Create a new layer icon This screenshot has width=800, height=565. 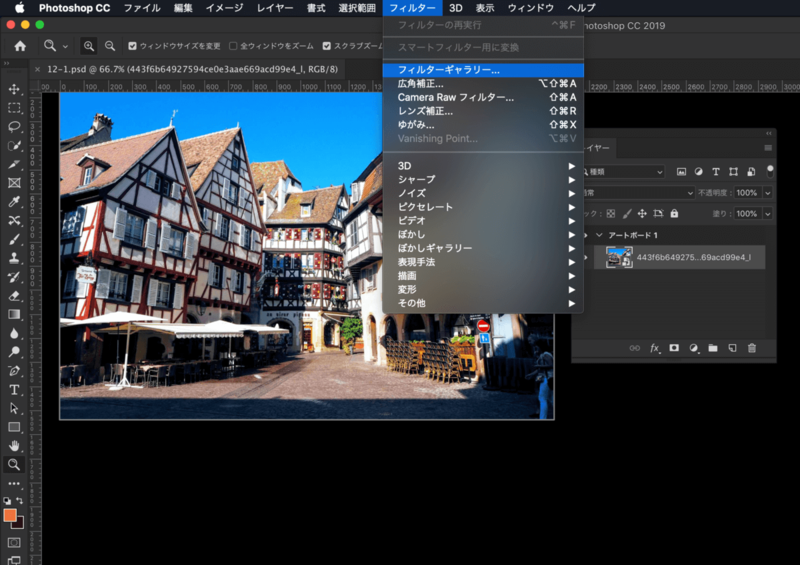pyautogui.click(x=732, y=348)
